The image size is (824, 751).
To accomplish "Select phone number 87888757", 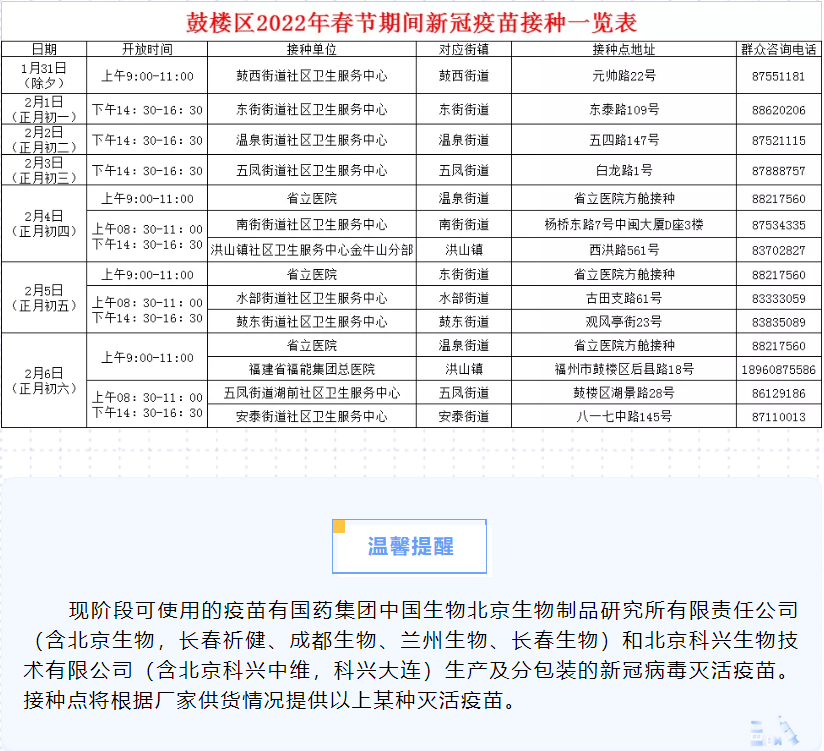I will tap(779, 171).
